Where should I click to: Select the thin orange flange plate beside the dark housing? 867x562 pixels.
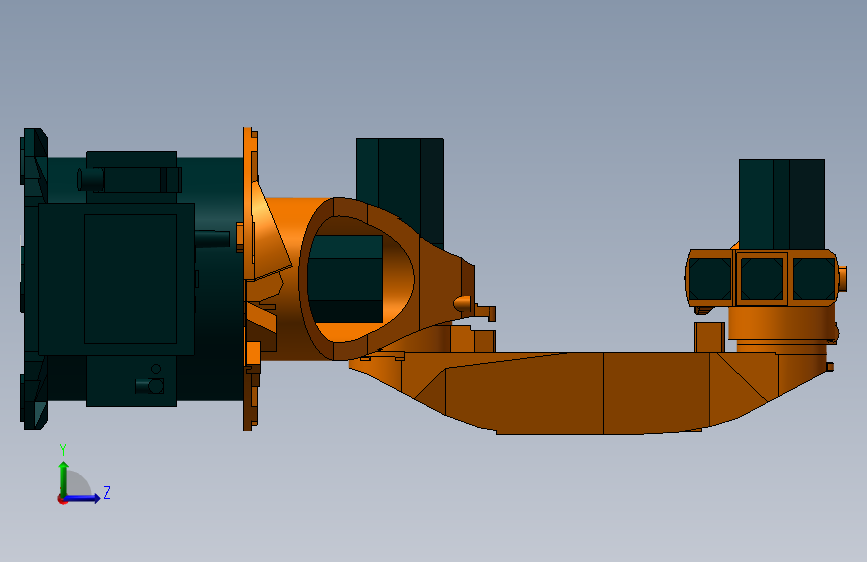250,278
